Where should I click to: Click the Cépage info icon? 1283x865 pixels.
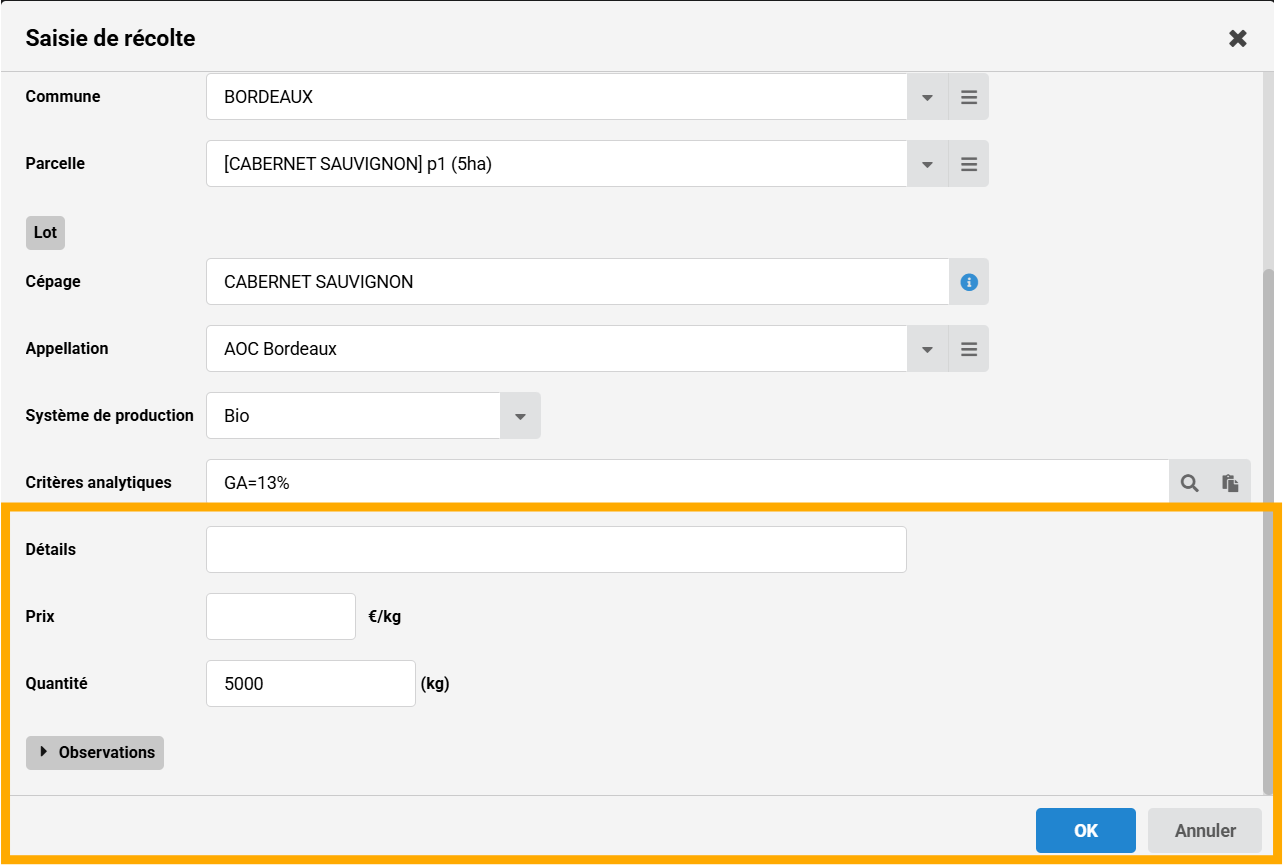point(968,282)
